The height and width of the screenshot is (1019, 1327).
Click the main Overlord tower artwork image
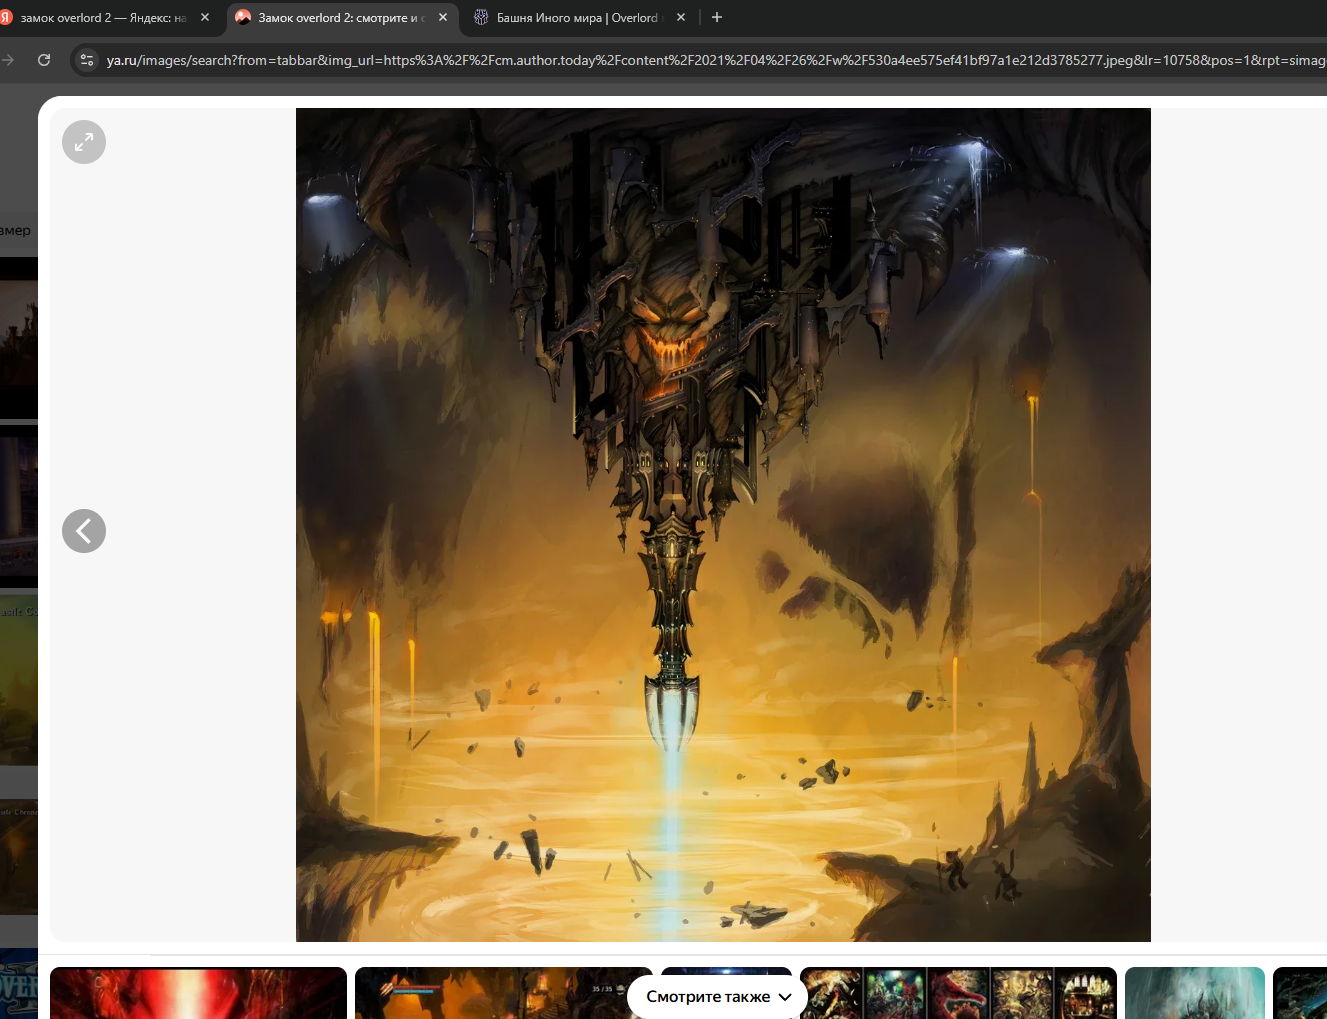coord(723,525)
